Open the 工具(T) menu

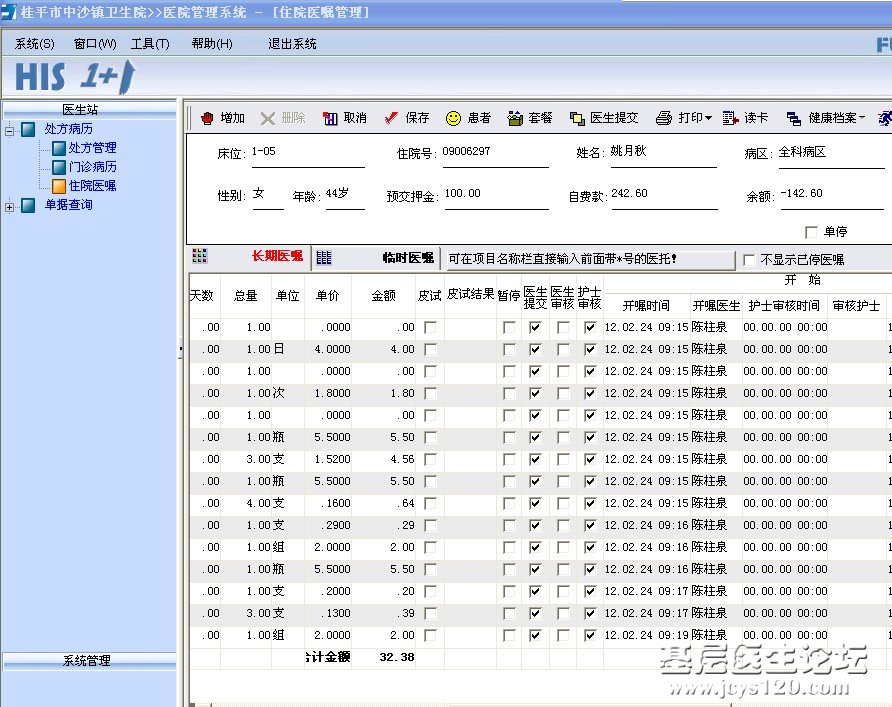(x=150, y=44)
